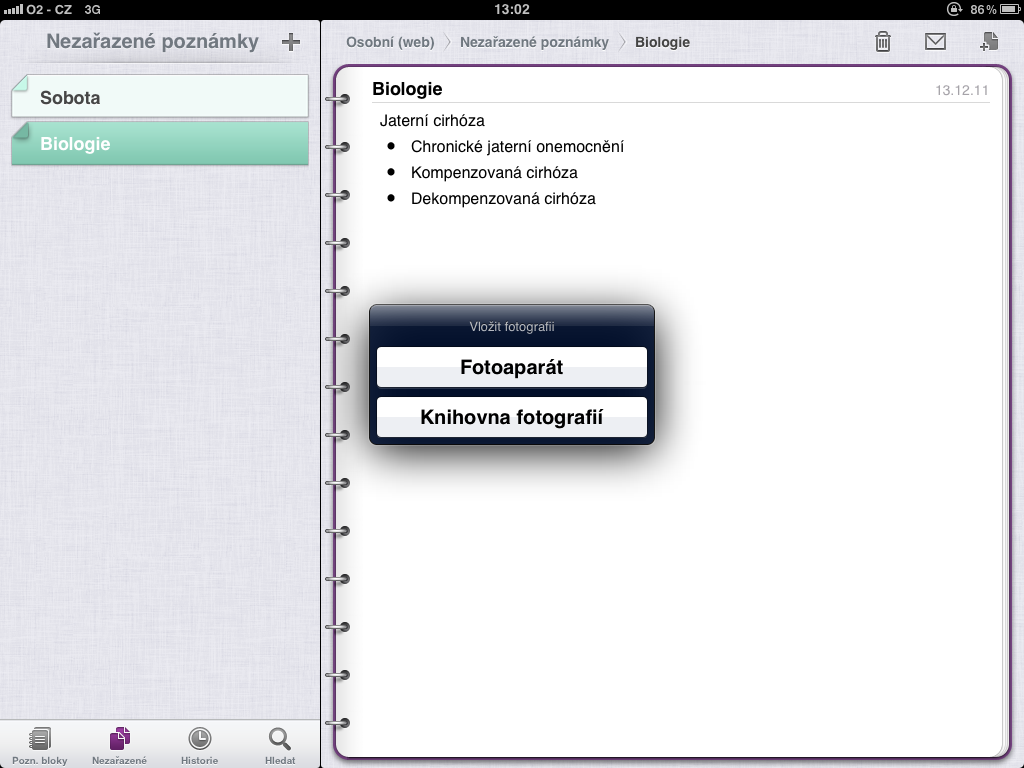The height and width of the screenshot is (768, 1024).
Task: Select the Biologie note in the list
Action: coord(160,143)
